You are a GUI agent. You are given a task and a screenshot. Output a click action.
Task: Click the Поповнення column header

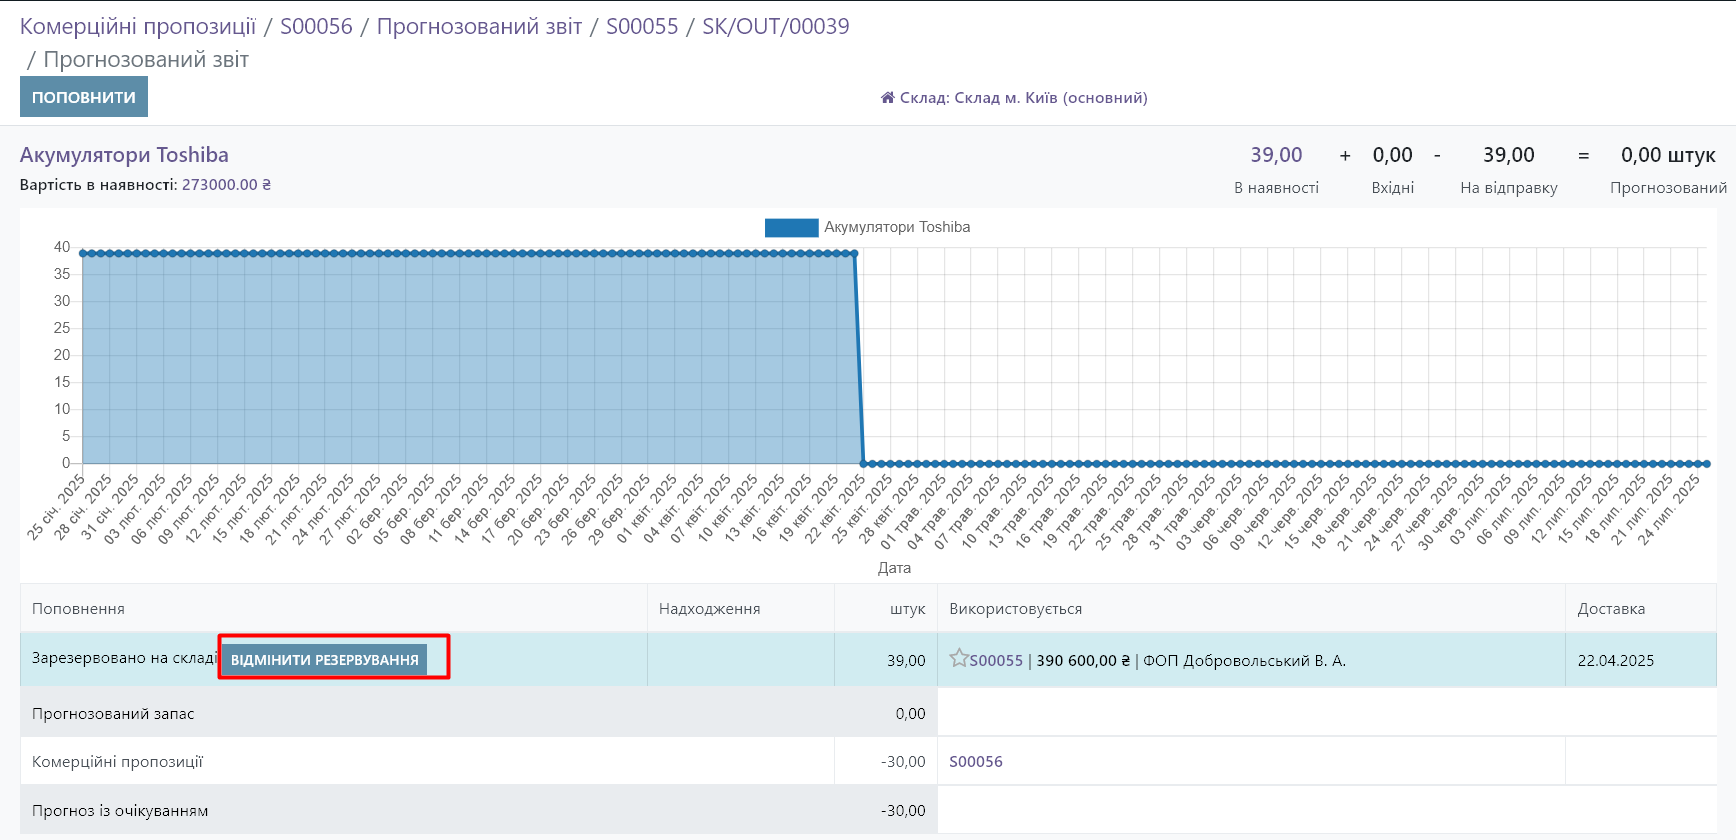click(78, 609)
